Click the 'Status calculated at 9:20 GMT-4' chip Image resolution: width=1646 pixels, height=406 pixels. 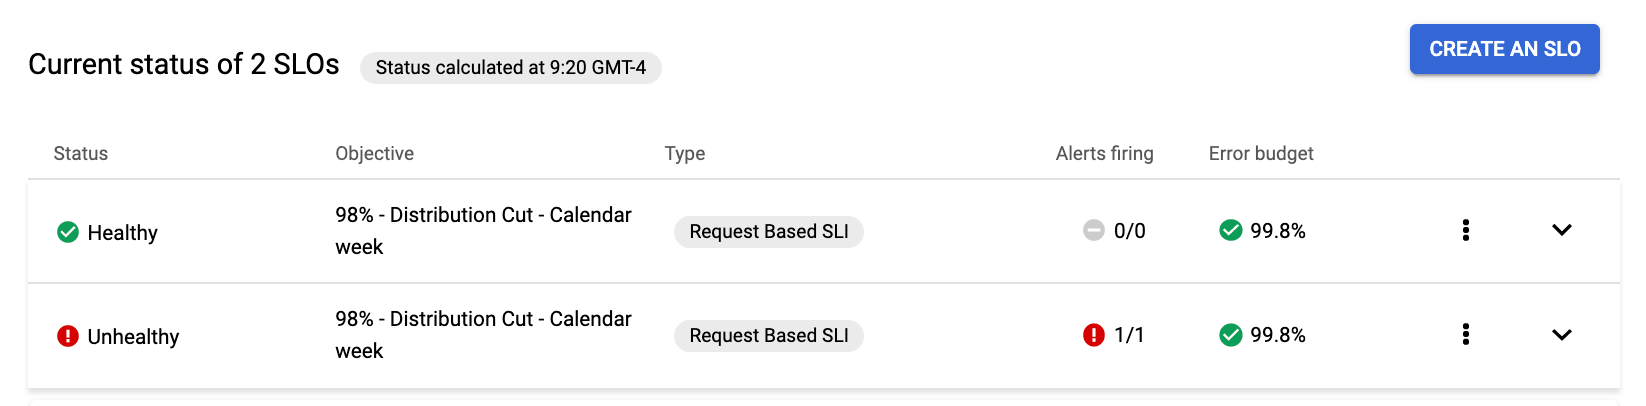pos(511,68)
